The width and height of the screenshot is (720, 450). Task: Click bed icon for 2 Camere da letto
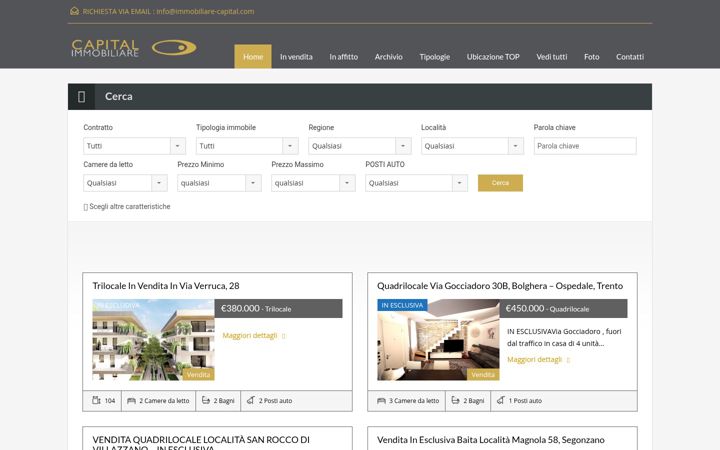coord(131,400)
